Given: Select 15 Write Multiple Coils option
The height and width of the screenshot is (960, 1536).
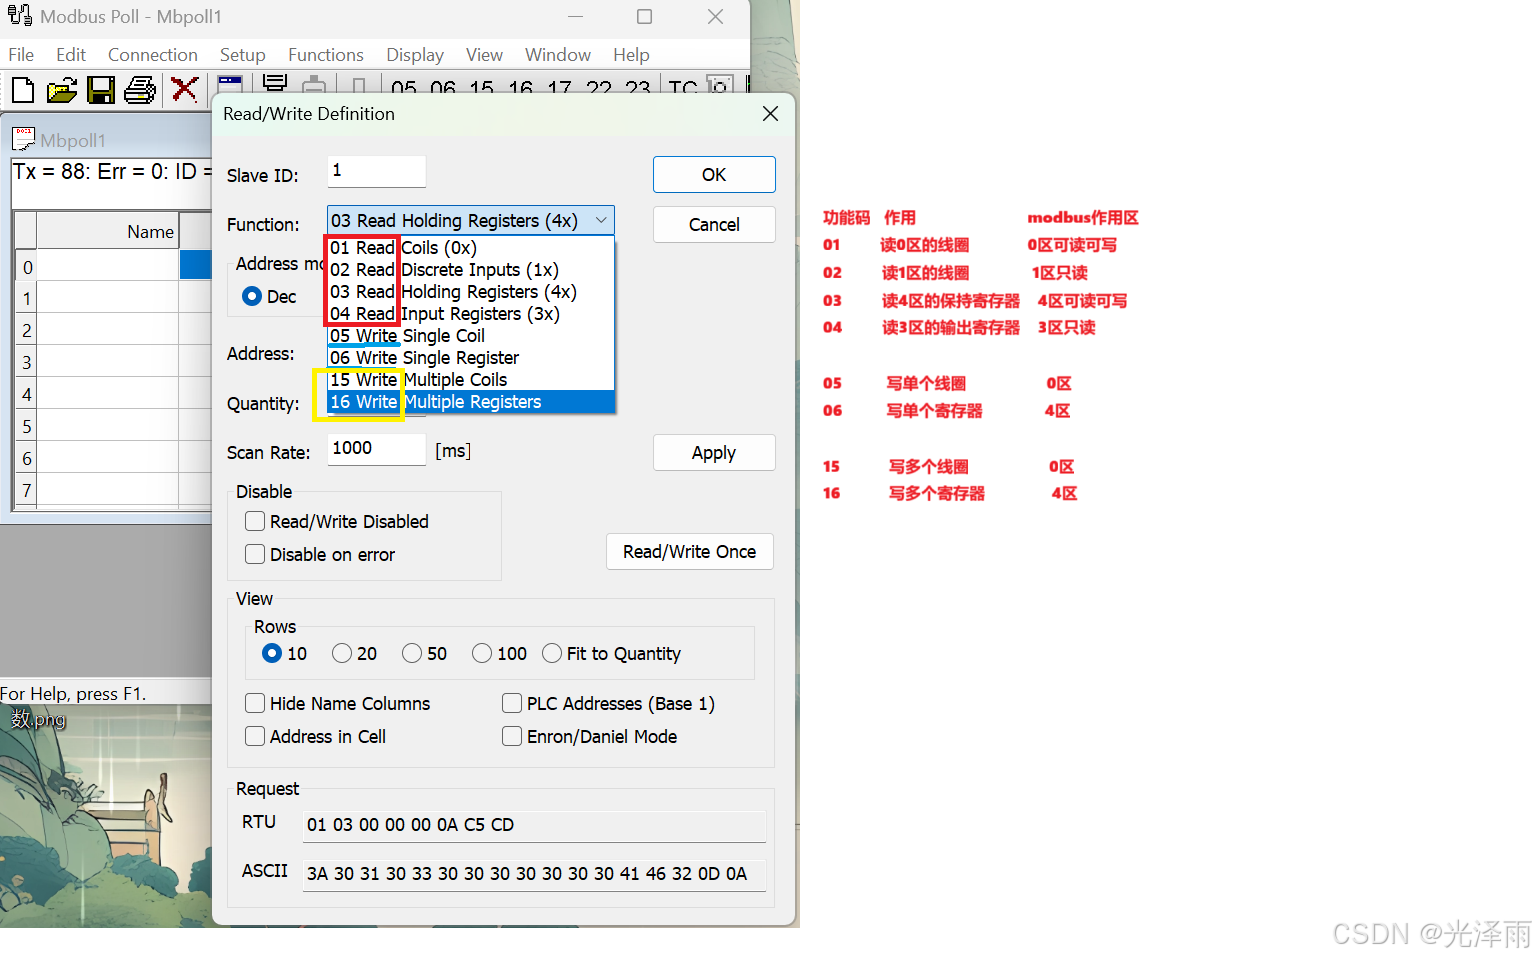Looking at the screenshot, I should [471, 379].
